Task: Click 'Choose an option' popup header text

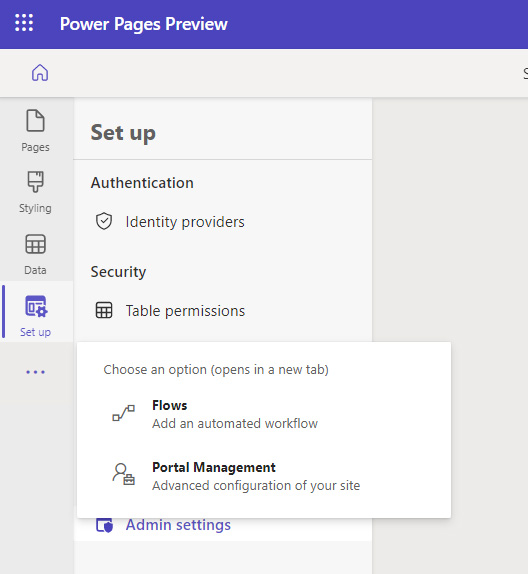Action: click(216, 370)
